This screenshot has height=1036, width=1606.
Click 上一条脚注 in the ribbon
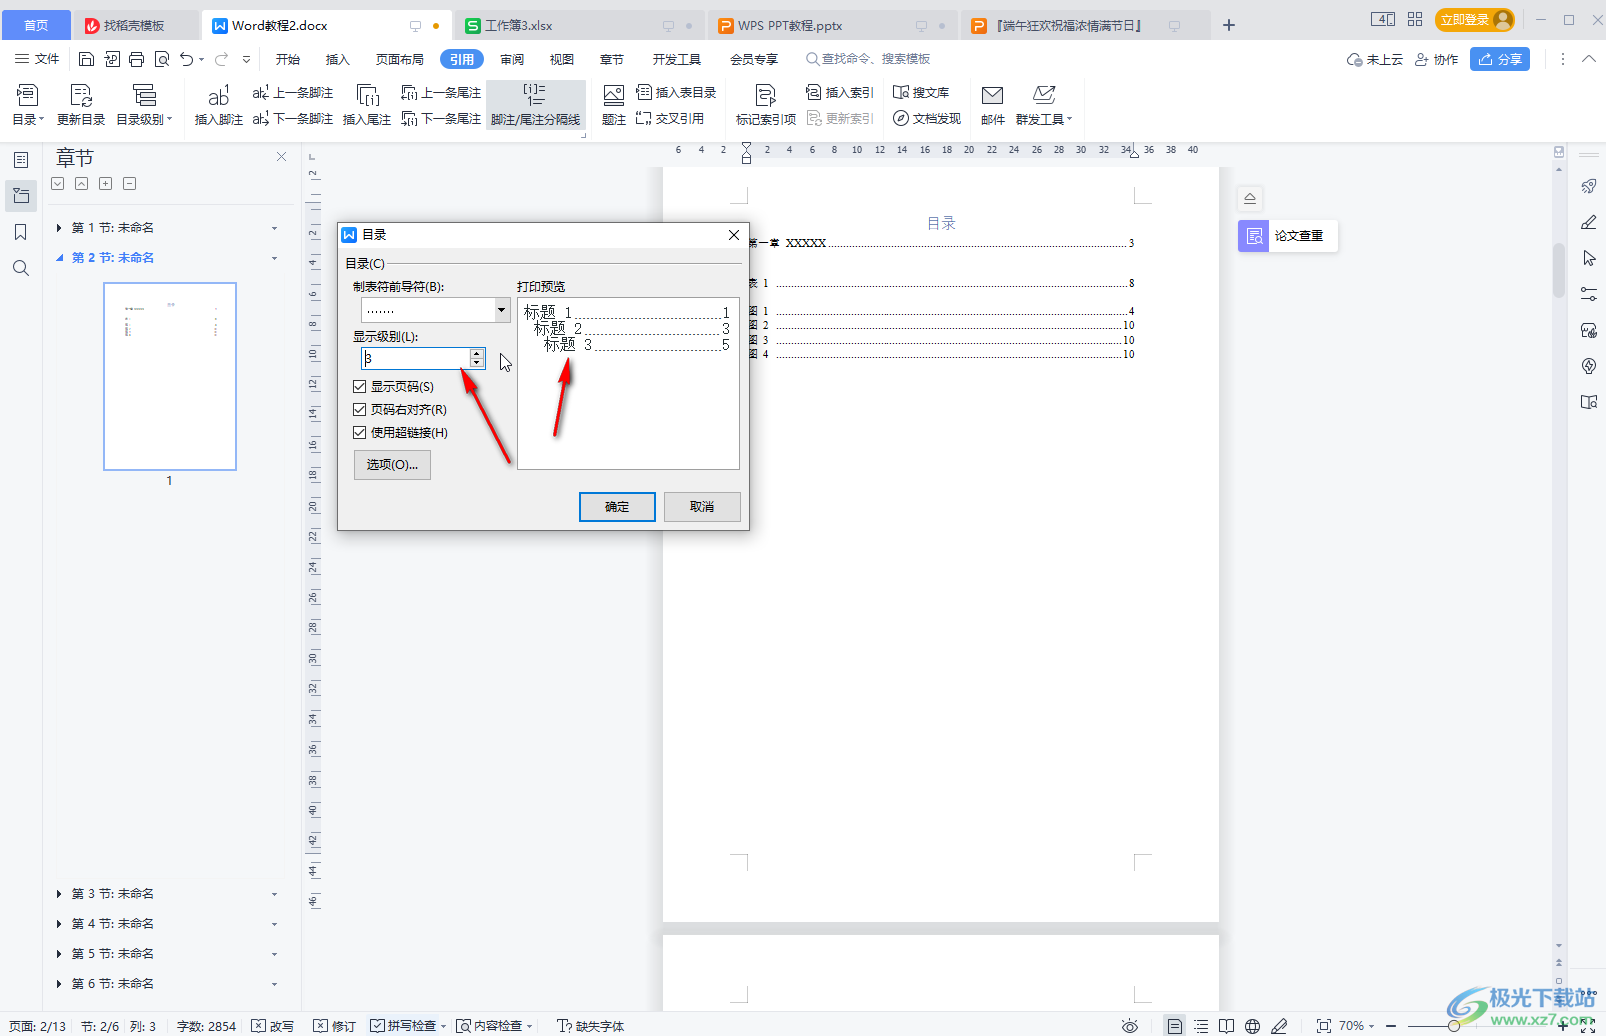[293, 93]
